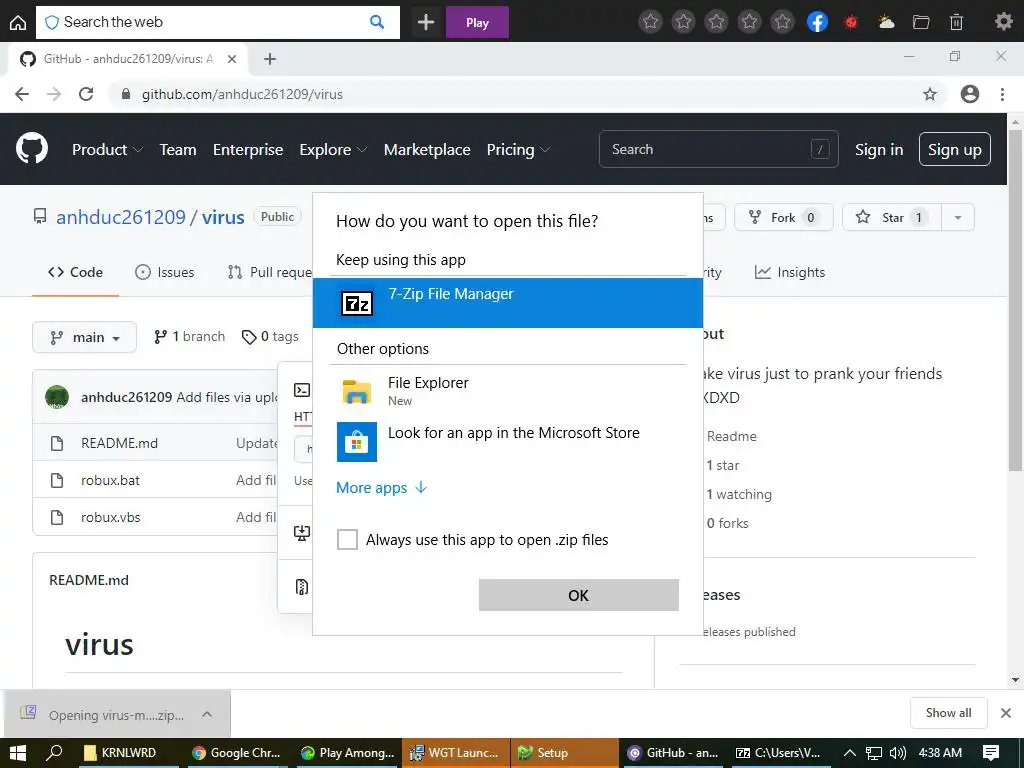Open the Marketplace menu item
The height and width of the screenshot is (768, 1024).
(426, 150)
